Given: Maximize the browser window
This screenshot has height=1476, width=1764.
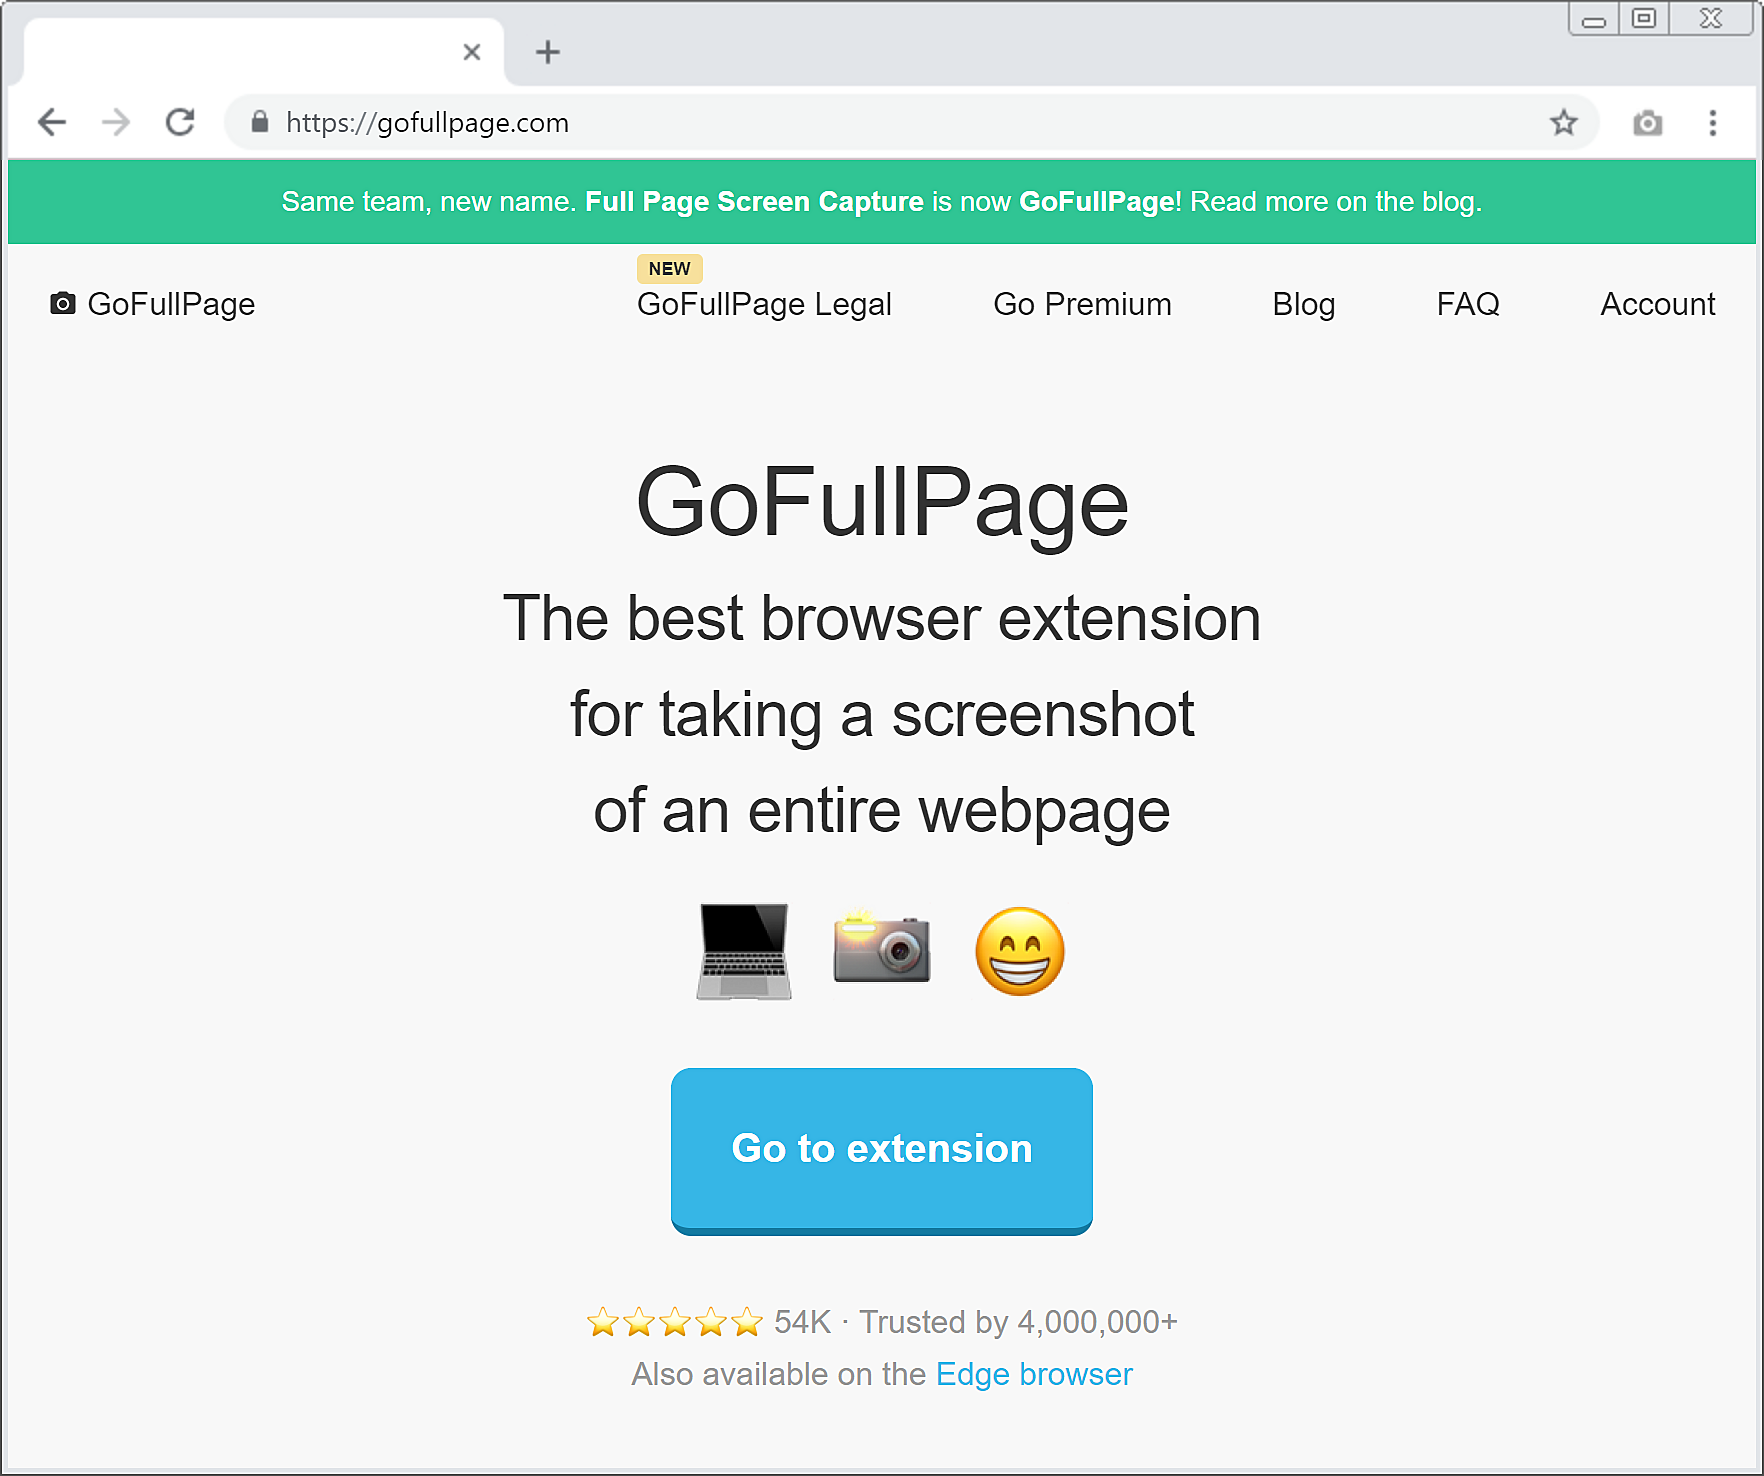Looking at the screenshot, I should (1644, 19).
